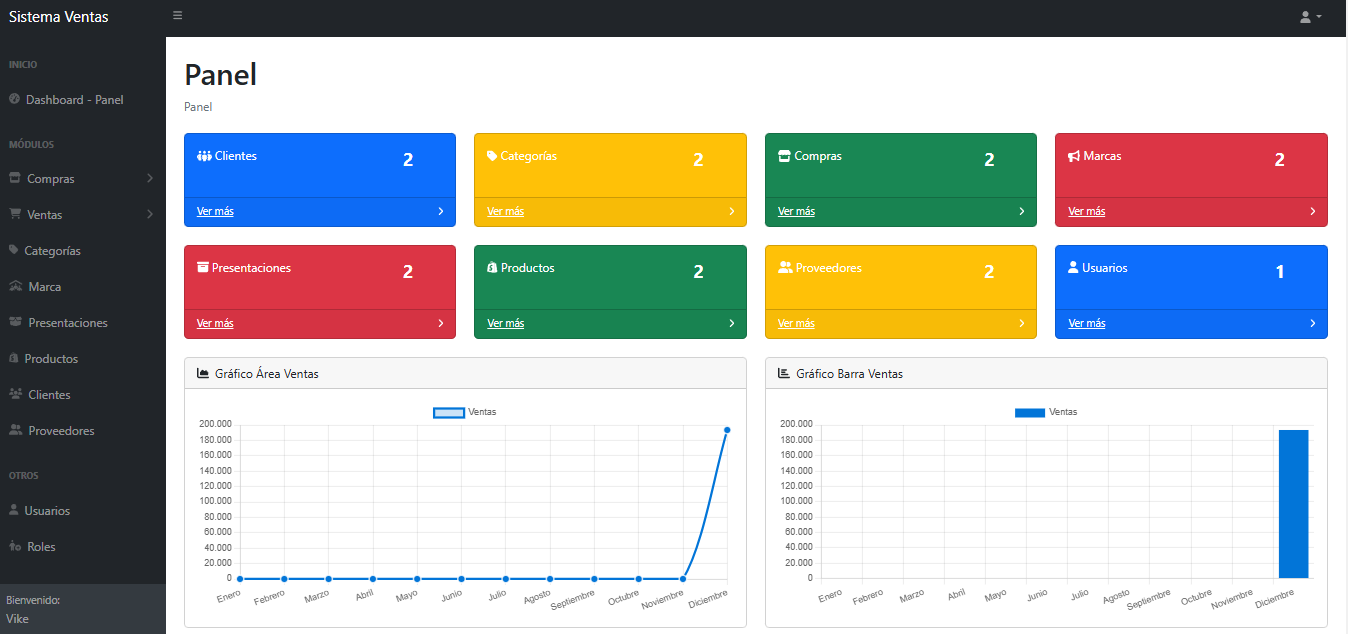This screenshot has height=634, width=1348.
Task: Click the Categorías tag icon in sidebar
Action: [x=14, y=251]
